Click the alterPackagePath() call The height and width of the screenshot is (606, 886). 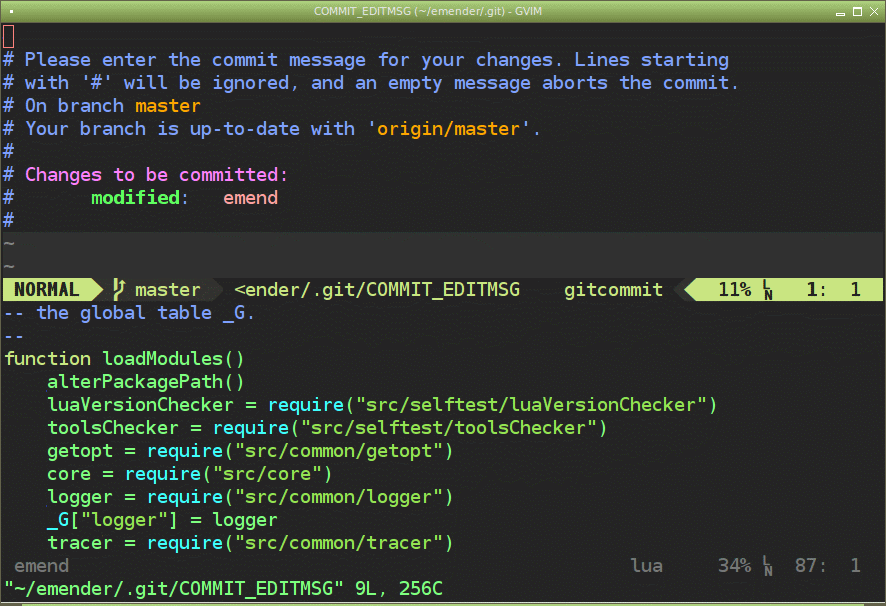146,382
